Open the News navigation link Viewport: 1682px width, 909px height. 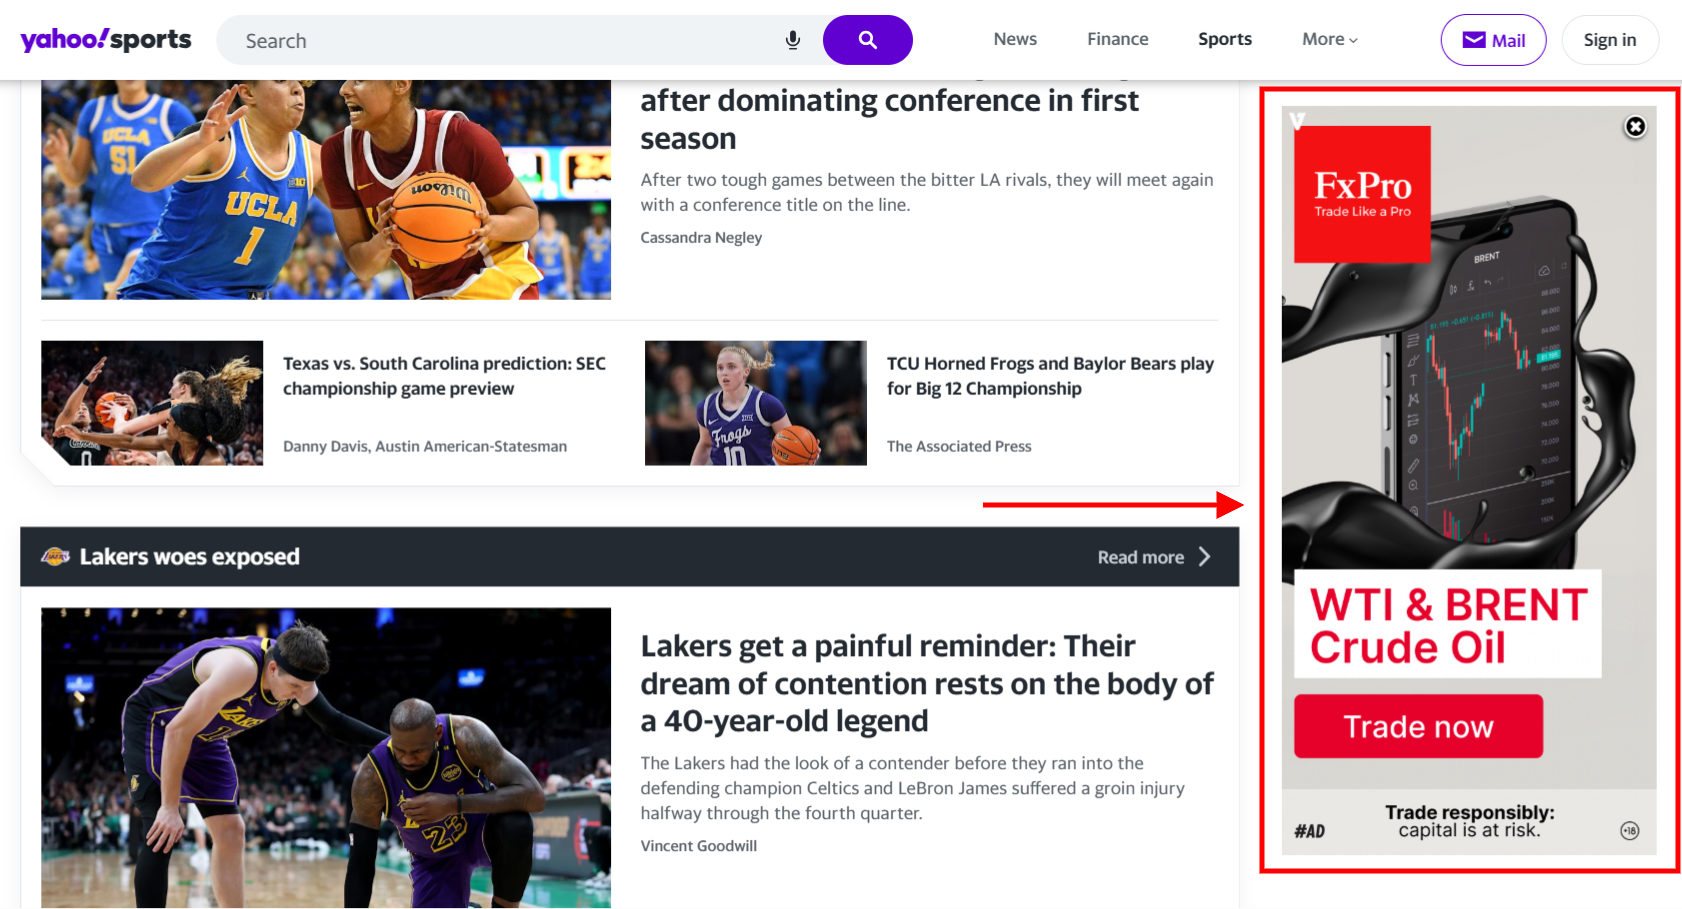pyautogui.click(x=1015, y=39)
